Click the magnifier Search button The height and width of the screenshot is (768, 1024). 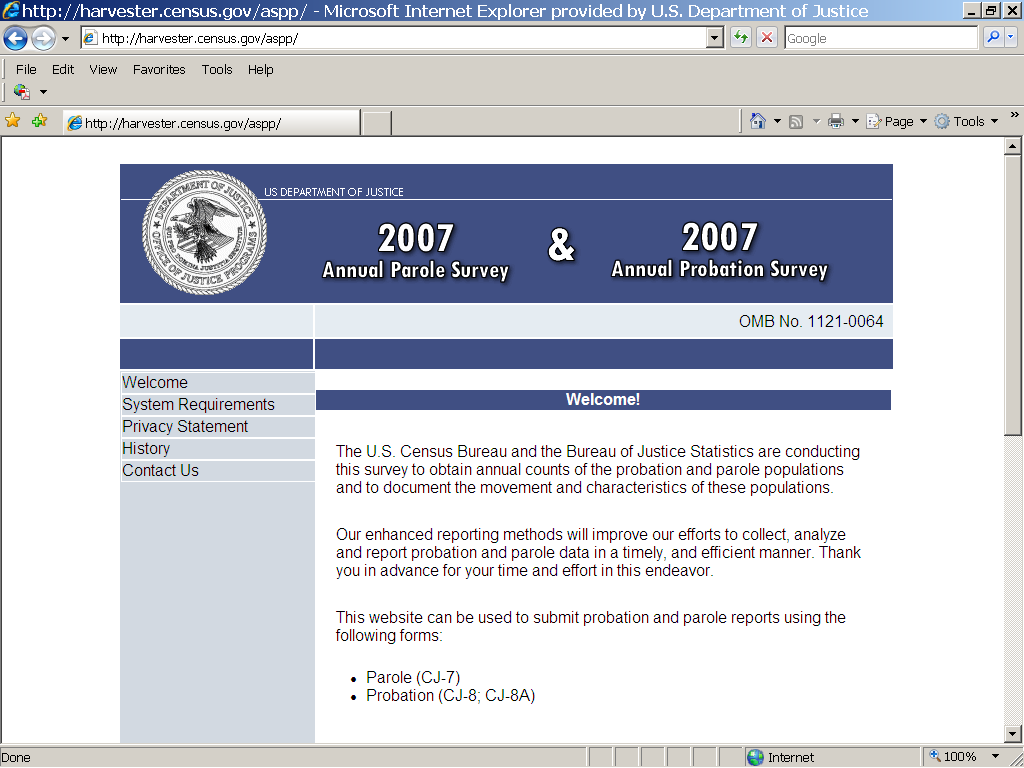tap(993, 38)
